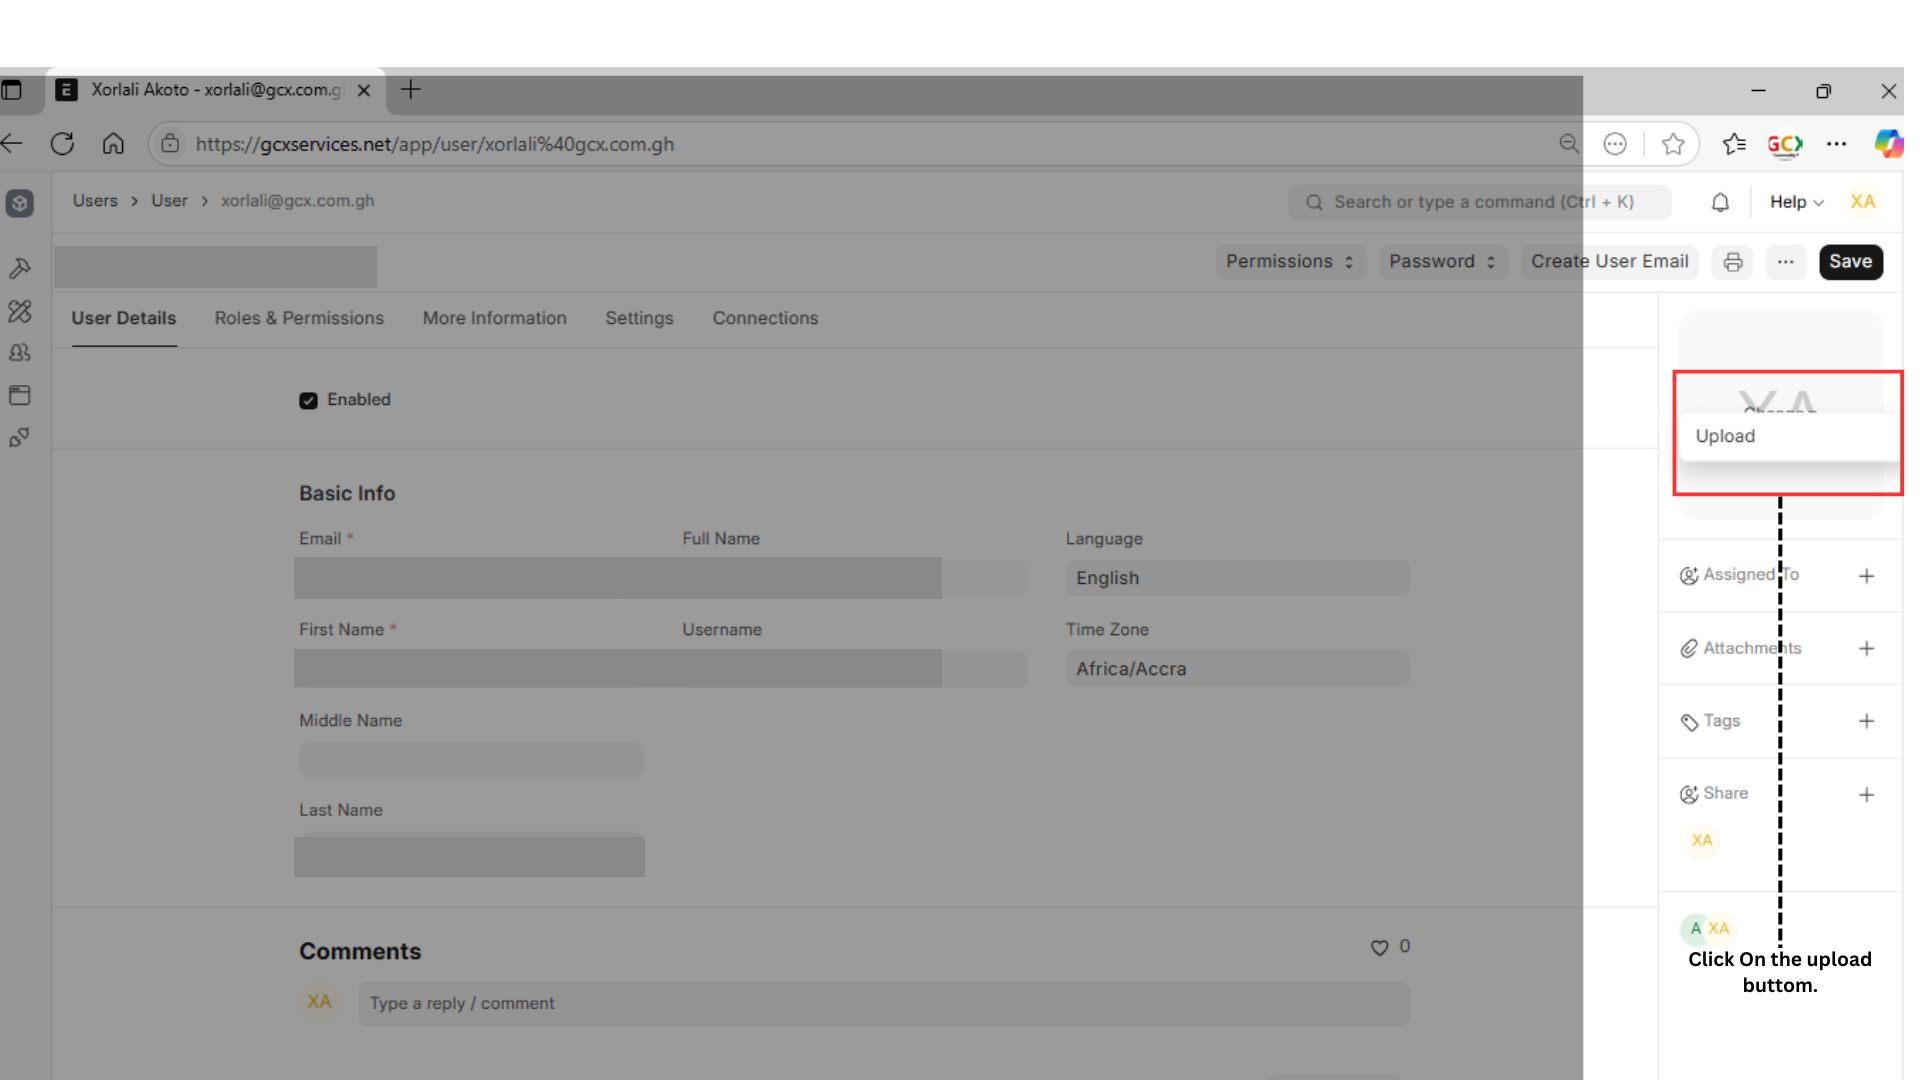The image size is (1920, 1080).
Task: Open browser settings and more menu
Action: [1836, 144]
